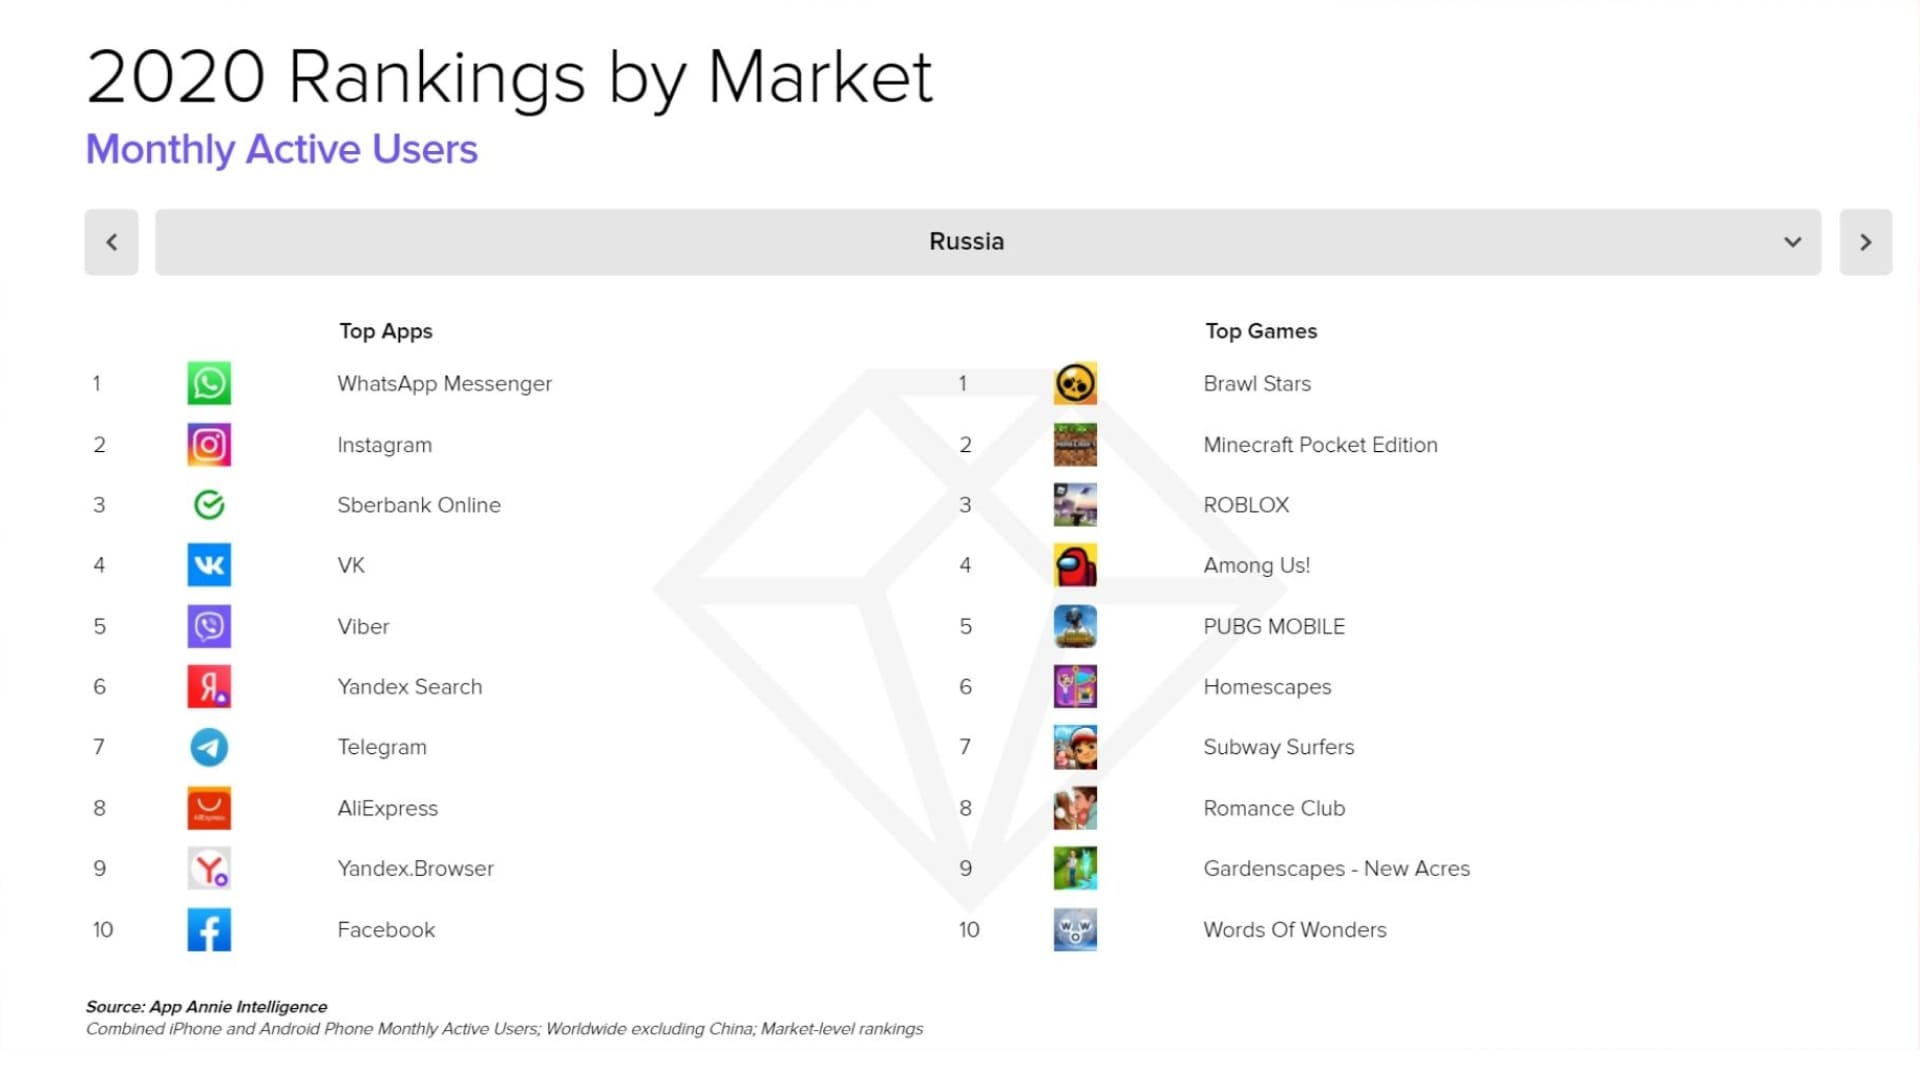Go to the previous market
Image resolution: width=1920 pixels, height=1074 pixels.
111,242
